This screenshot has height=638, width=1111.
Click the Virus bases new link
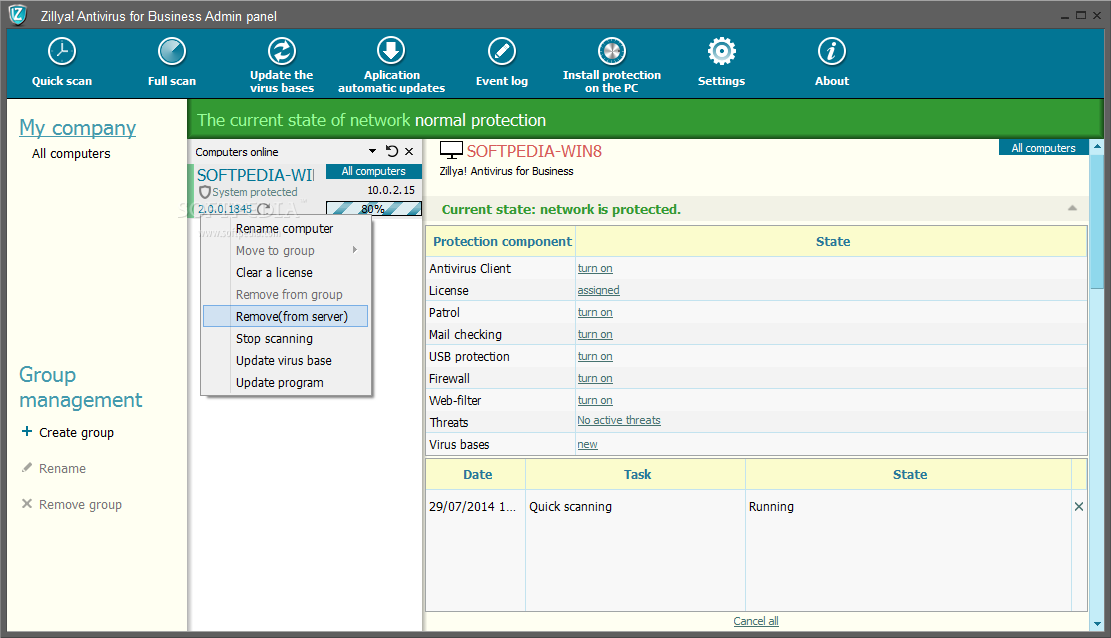[x=587, y=444]
